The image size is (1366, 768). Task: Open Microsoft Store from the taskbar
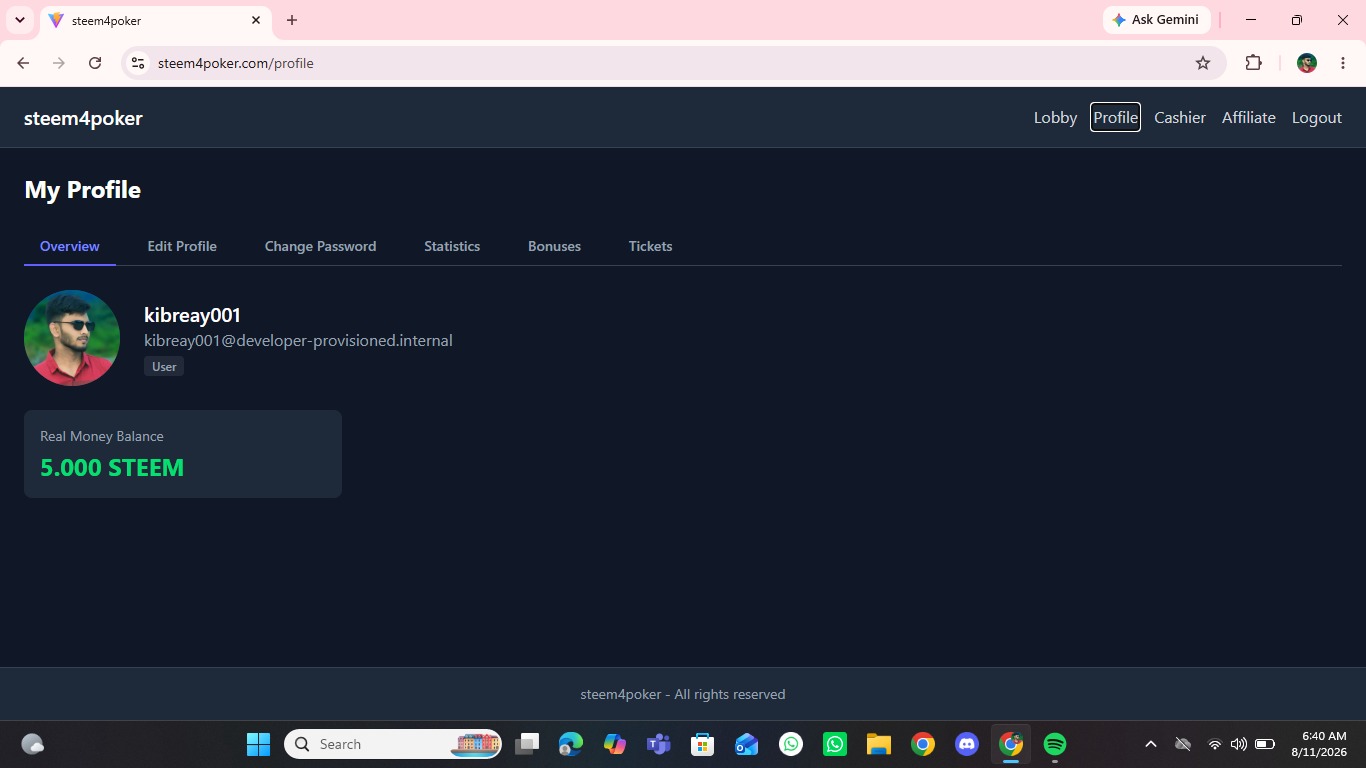(703, 744)
